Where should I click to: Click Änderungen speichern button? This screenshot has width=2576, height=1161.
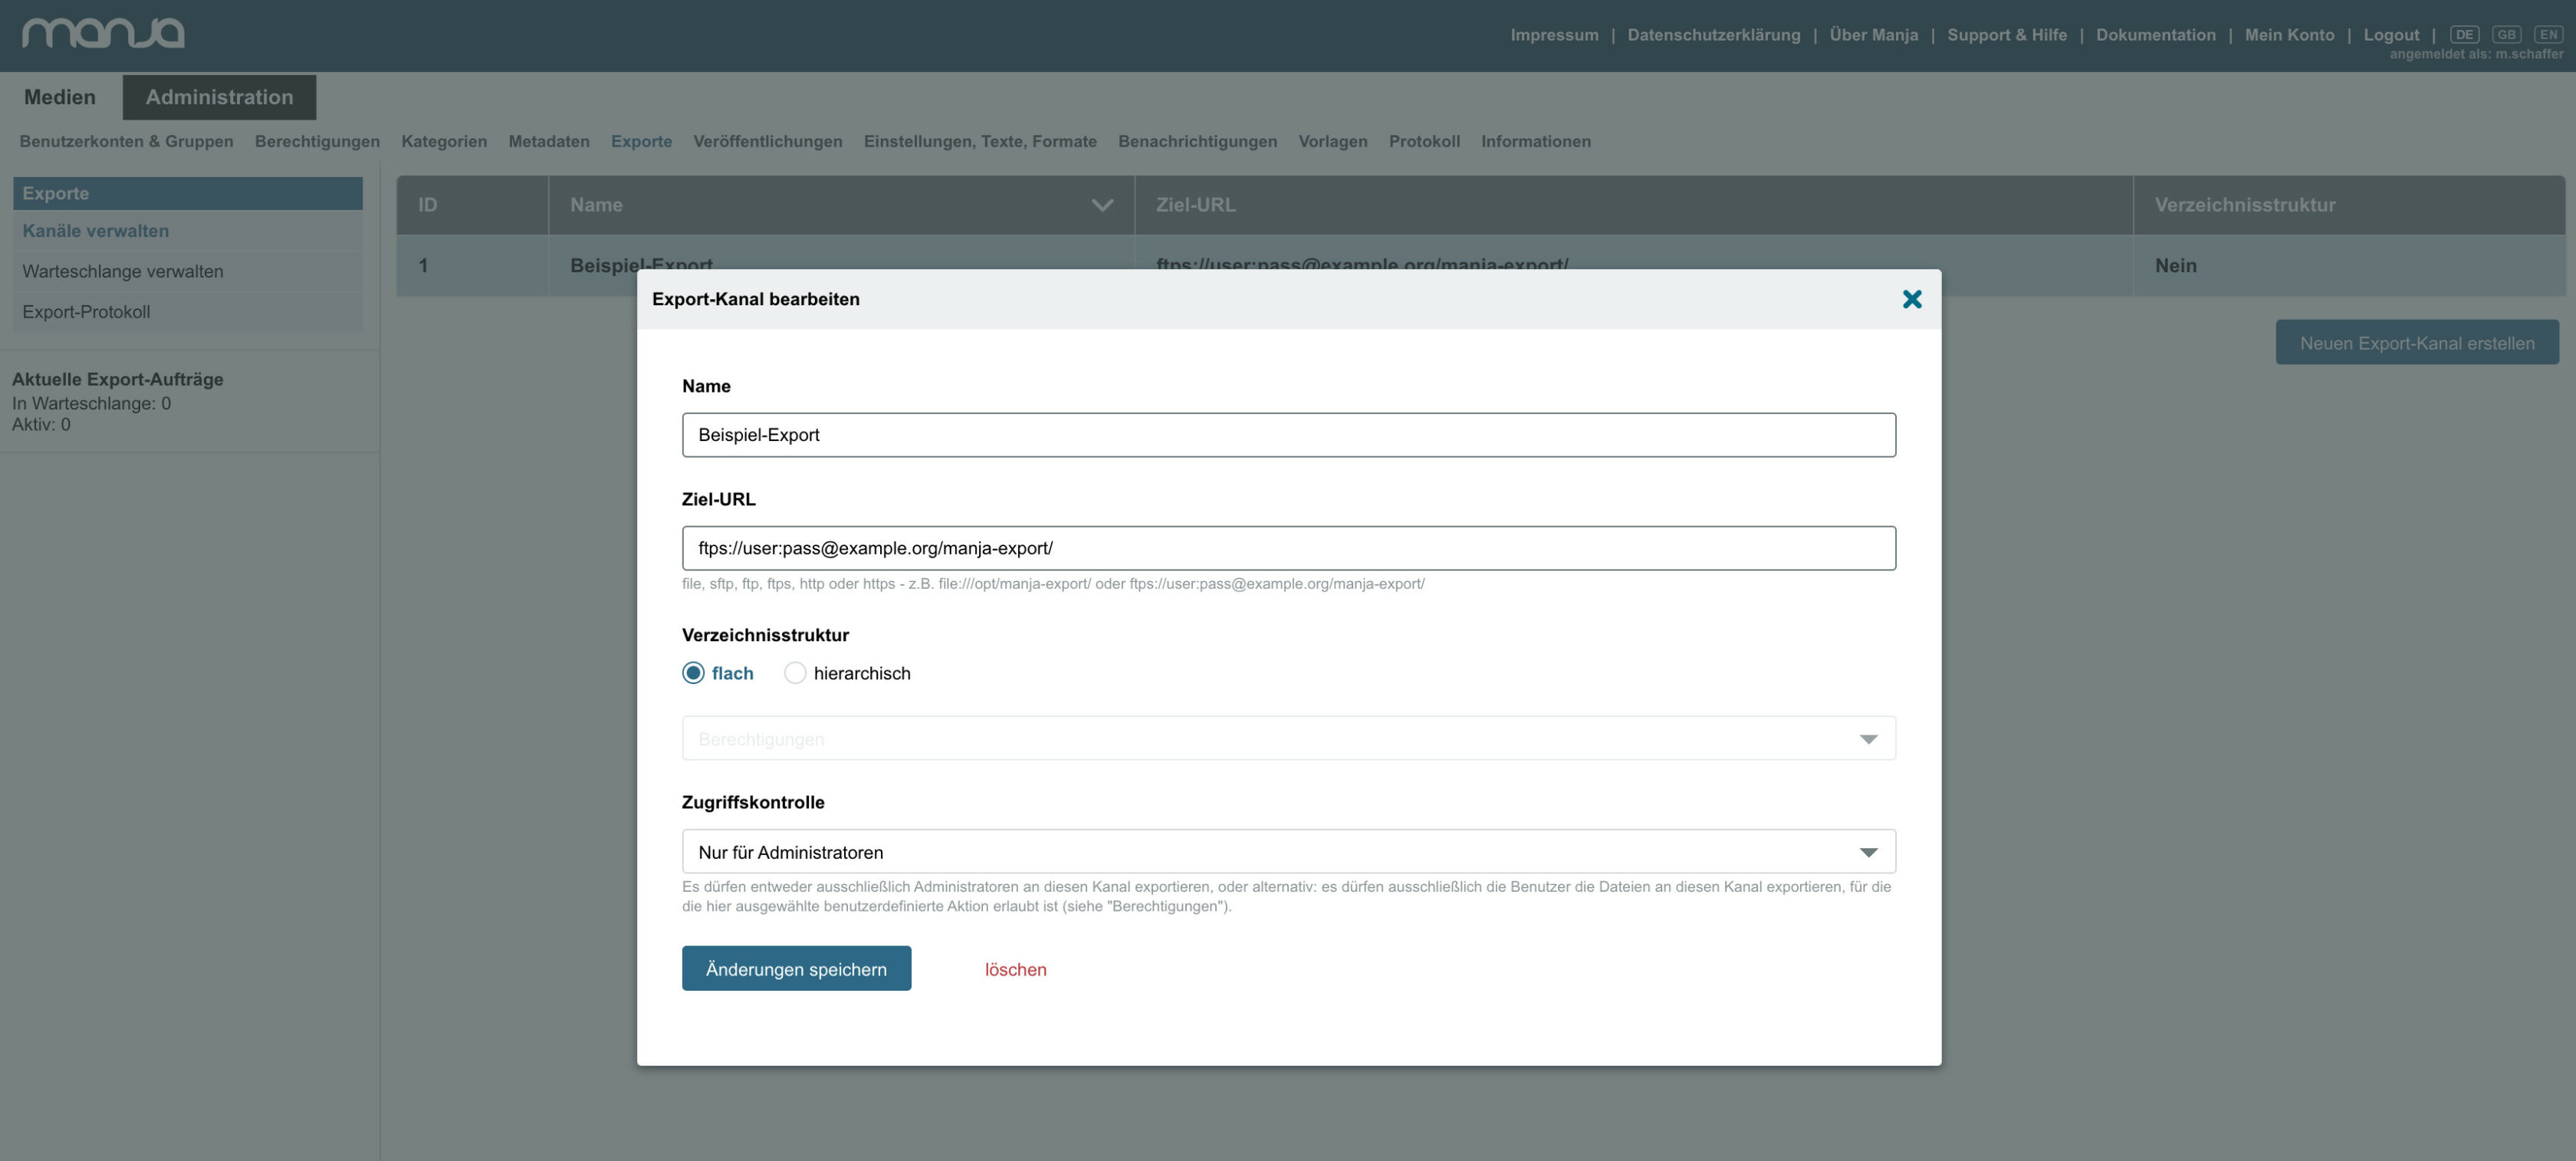[x=796, y=968]
